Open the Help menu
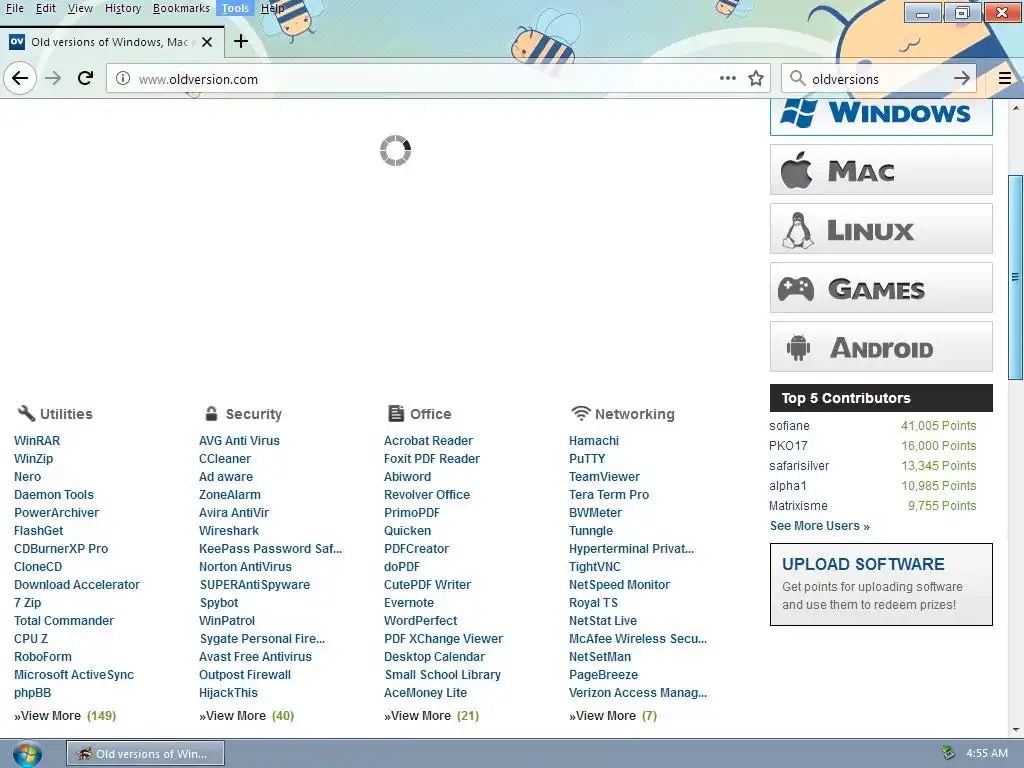The image size is (1024, 768). coord(272,8)
